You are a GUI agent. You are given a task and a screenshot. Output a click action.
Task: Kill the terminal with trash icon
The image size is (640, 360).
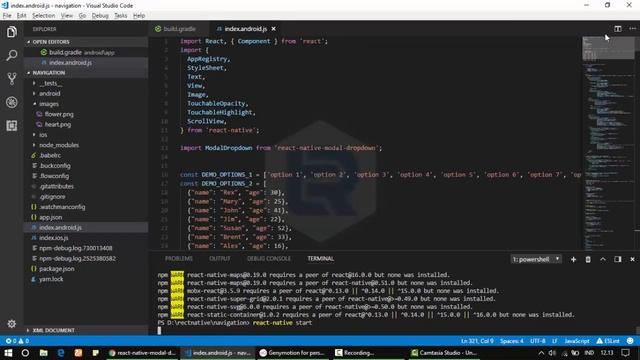[x=588, y=259]
